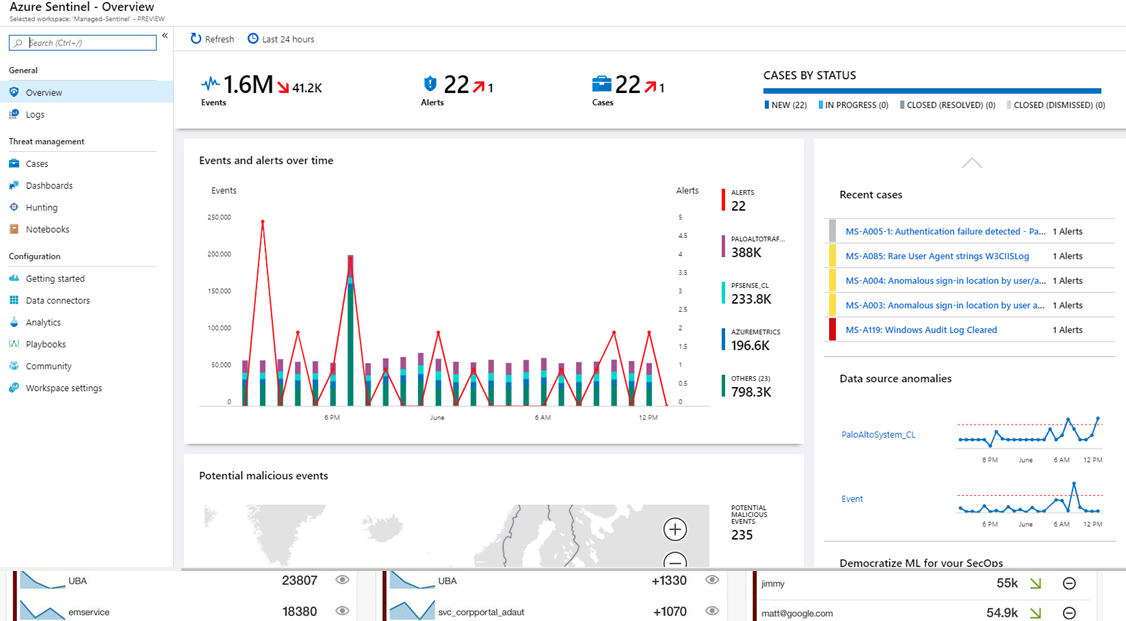The width and height of the screenshot is (1126, 621).
Task: Click the minus icon in matt@google.com row
Action: coord(1069,613)
